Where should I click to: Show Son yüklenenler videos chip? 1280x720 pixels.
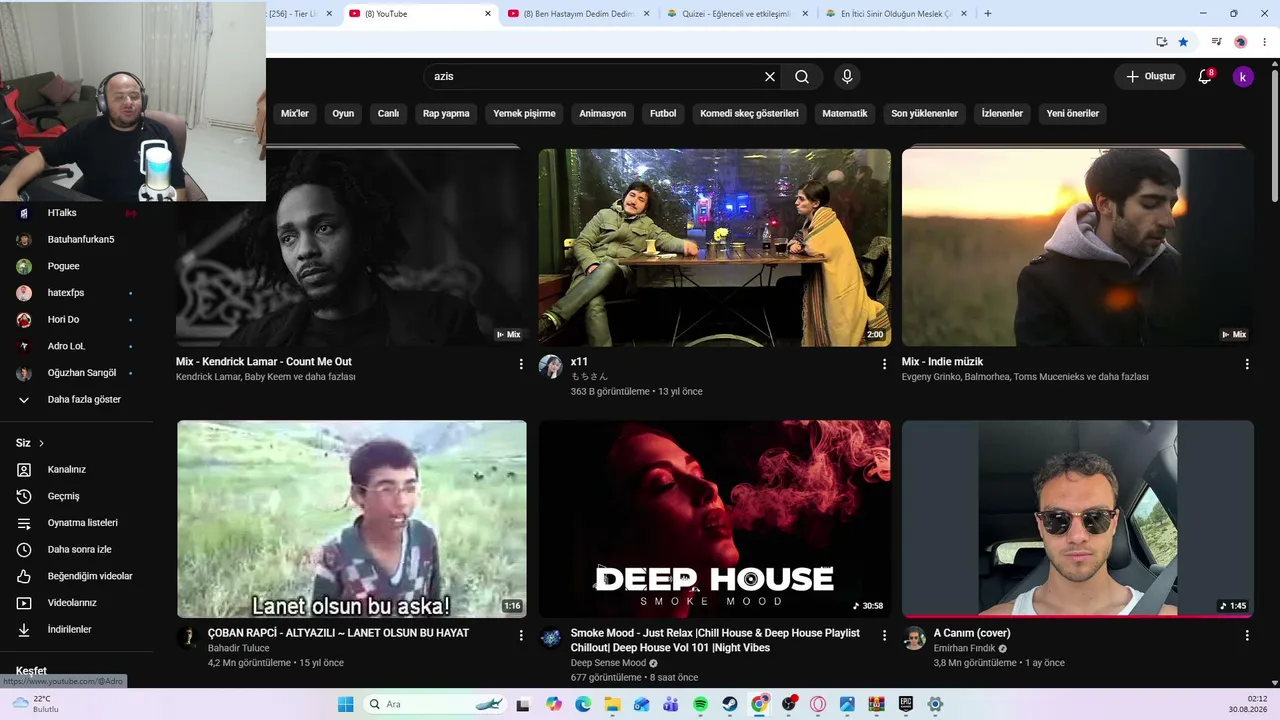pos(924,114)
